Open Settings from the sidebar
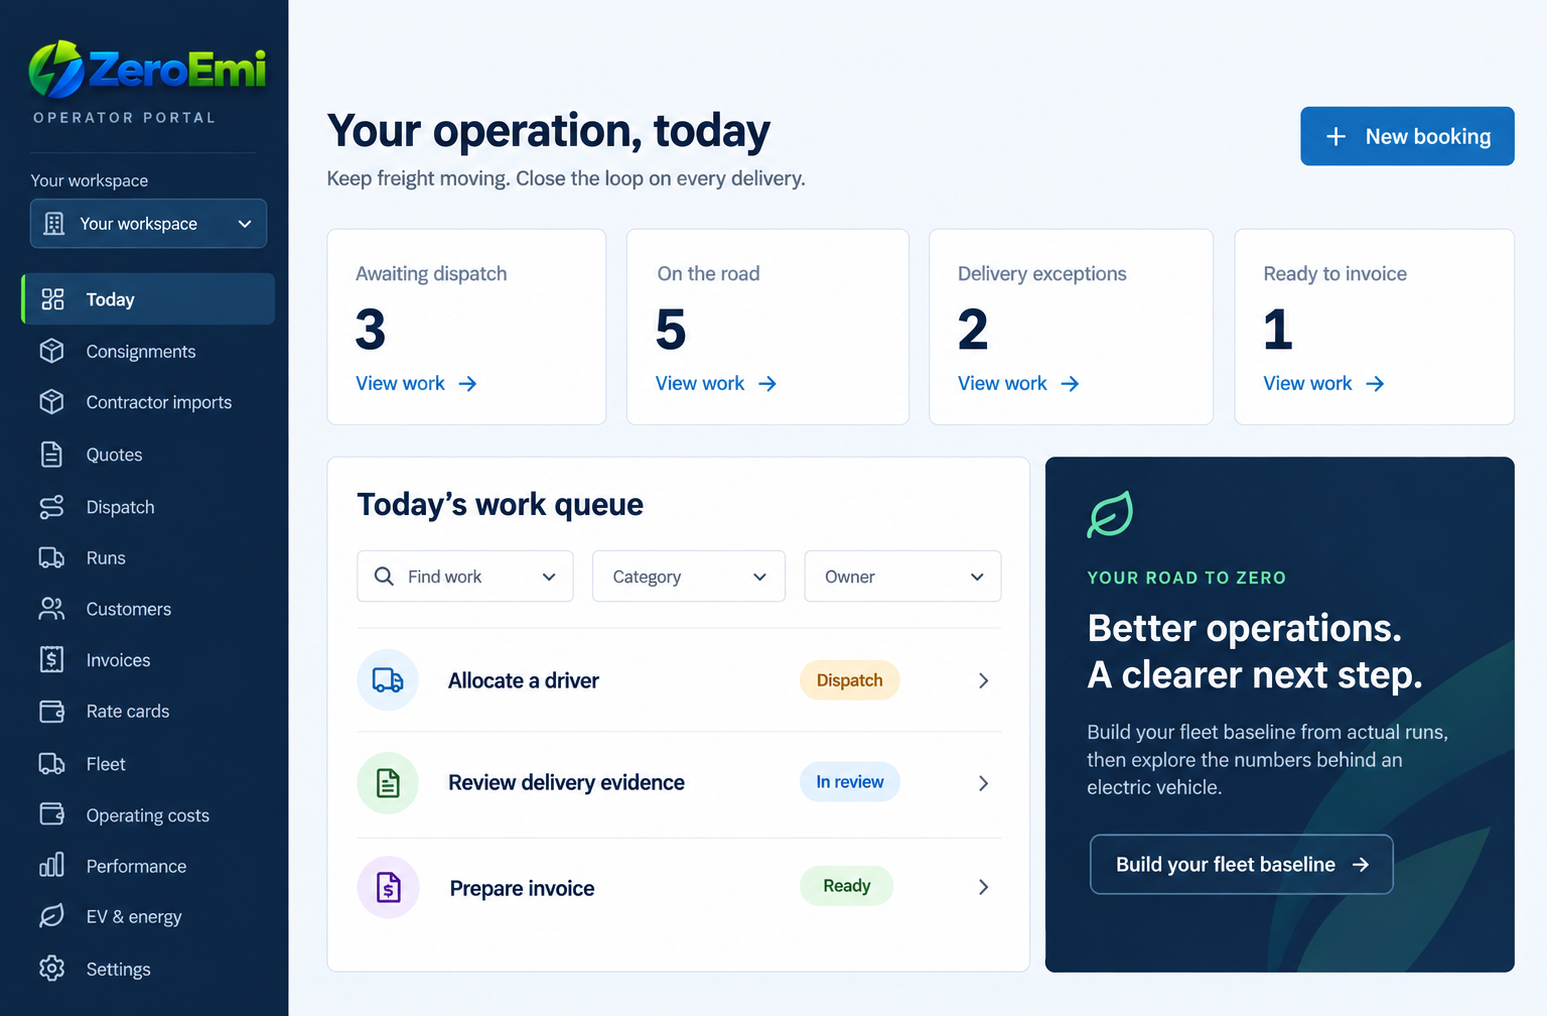 coord(148,969)
